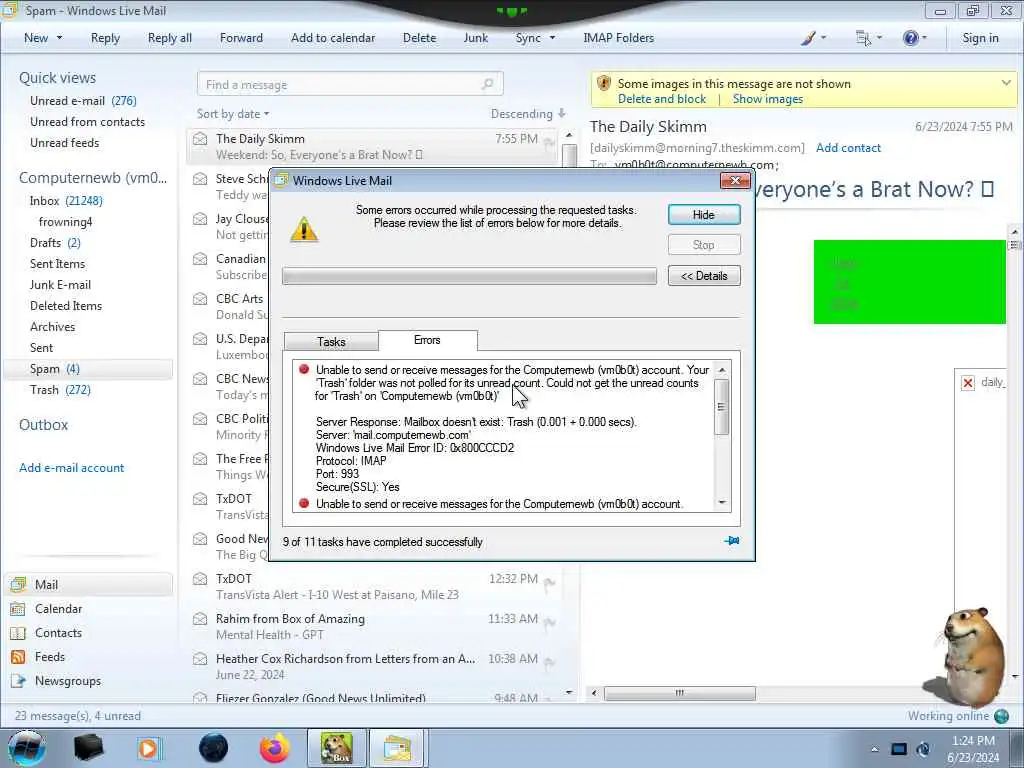Open the Junk E-mail folder
The image size is (1024, 768).
[x=60, y=285]
